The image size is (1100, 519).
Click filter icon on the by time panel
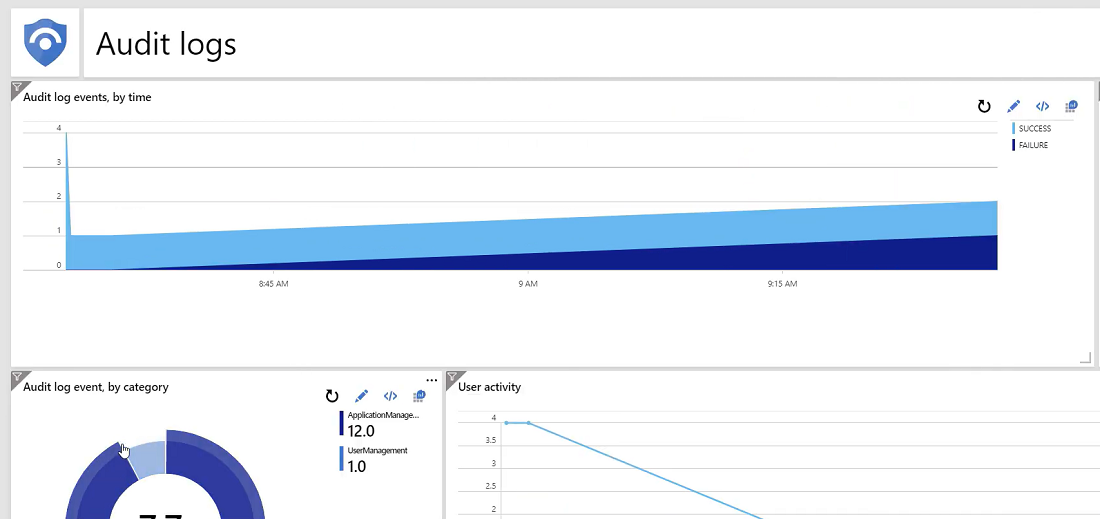(17, 88)
